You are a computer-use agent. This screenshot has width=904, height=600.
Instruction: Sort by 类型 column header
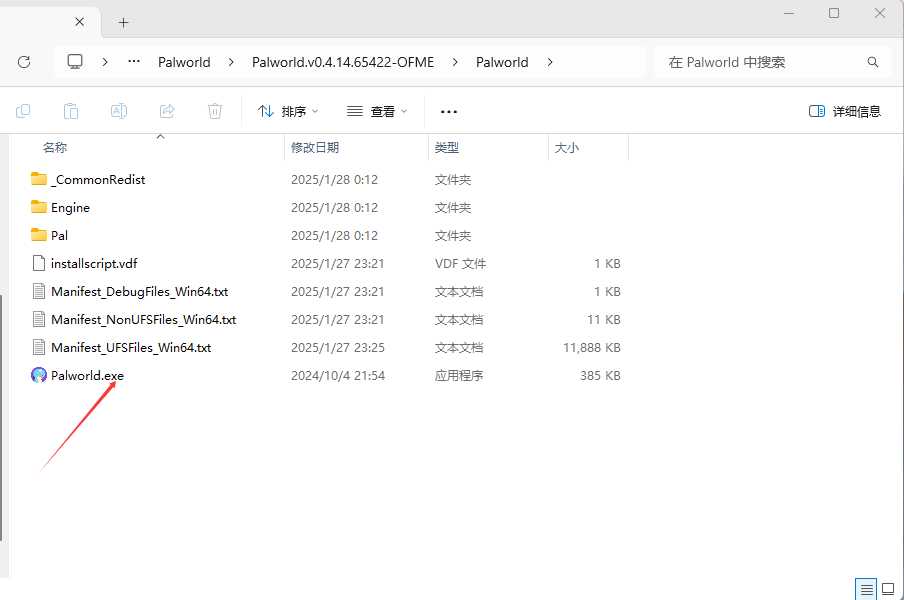tap(447, 148)
